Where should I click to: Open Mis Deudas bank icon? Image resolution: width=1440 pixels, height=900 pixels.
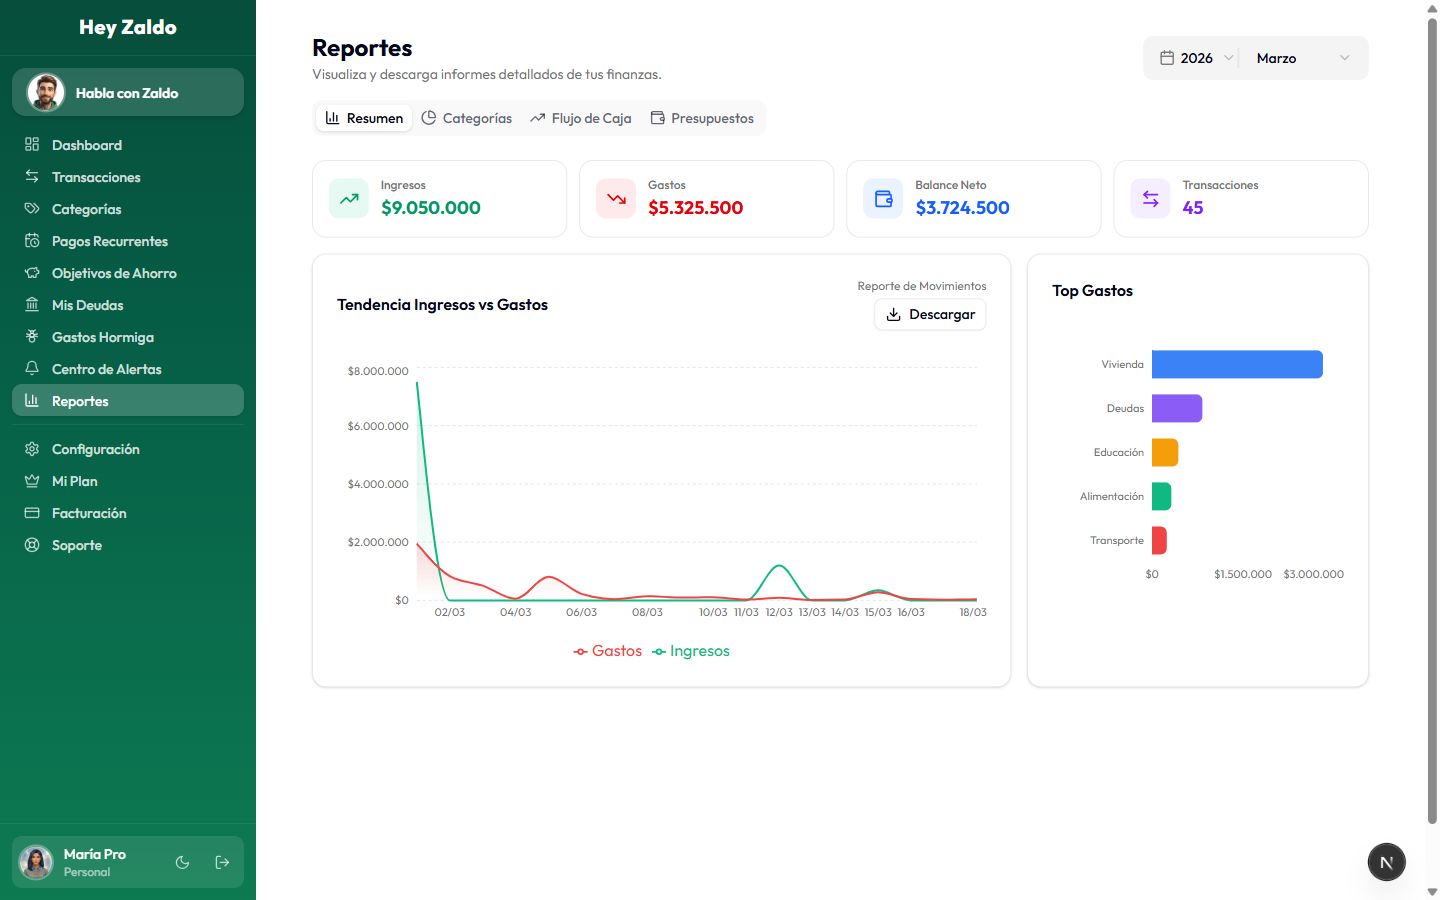coord(32,305)
